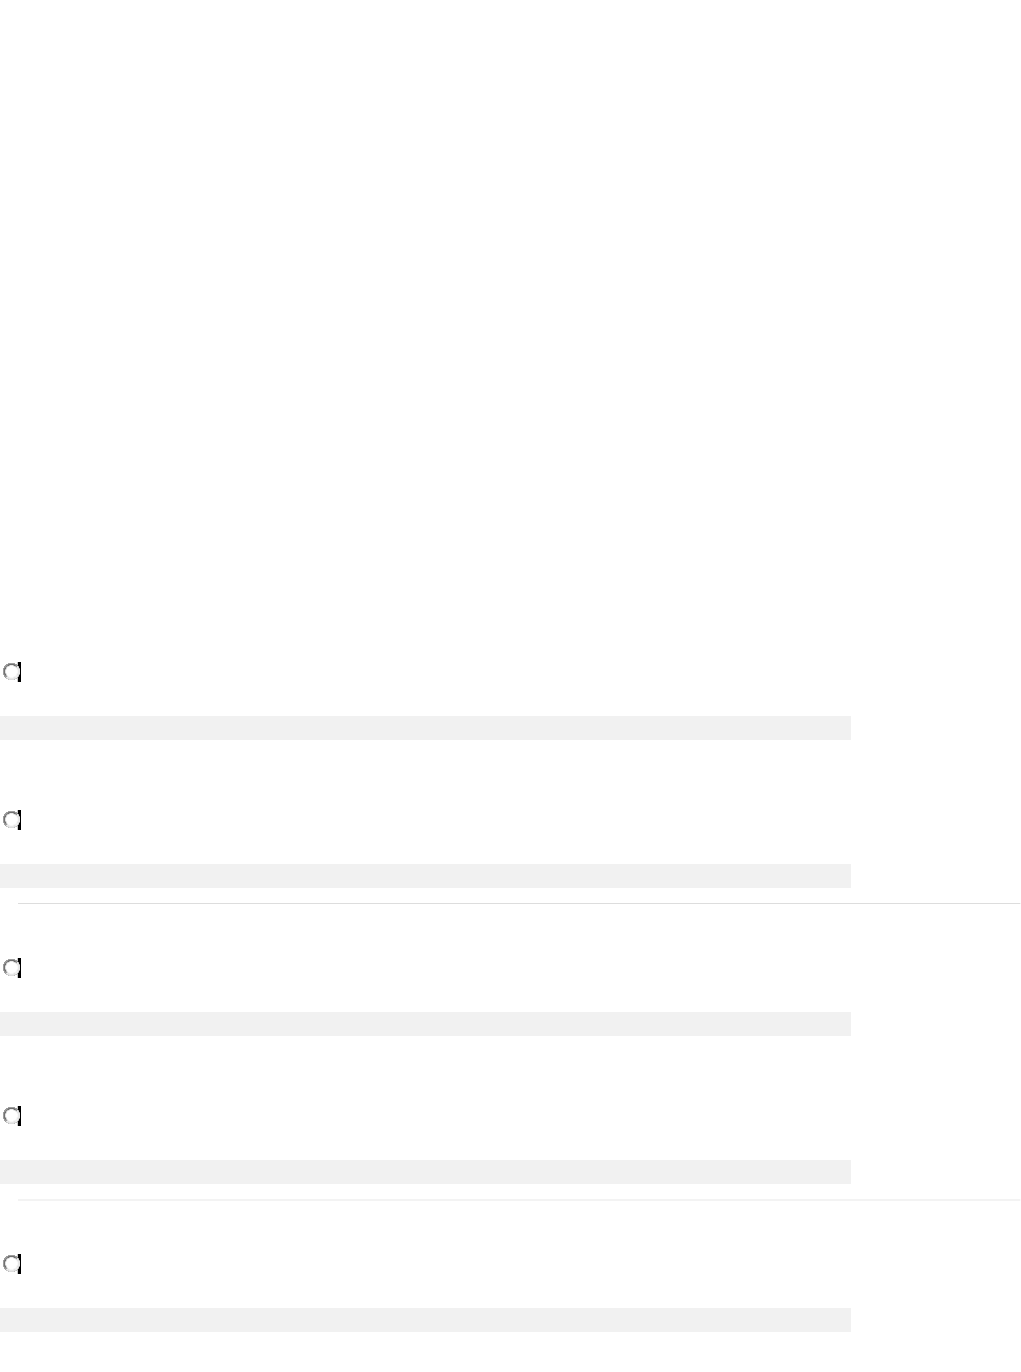Select radio button just below first divider line
Screen dimensions: 1021x1372
tap(12, 969)
